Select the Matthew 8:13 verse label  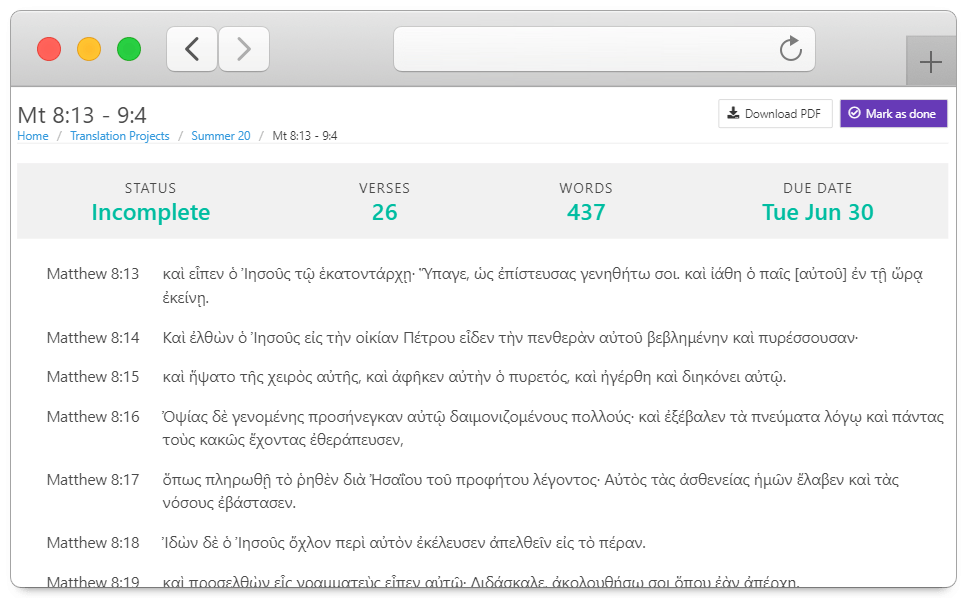click(93, 272)
